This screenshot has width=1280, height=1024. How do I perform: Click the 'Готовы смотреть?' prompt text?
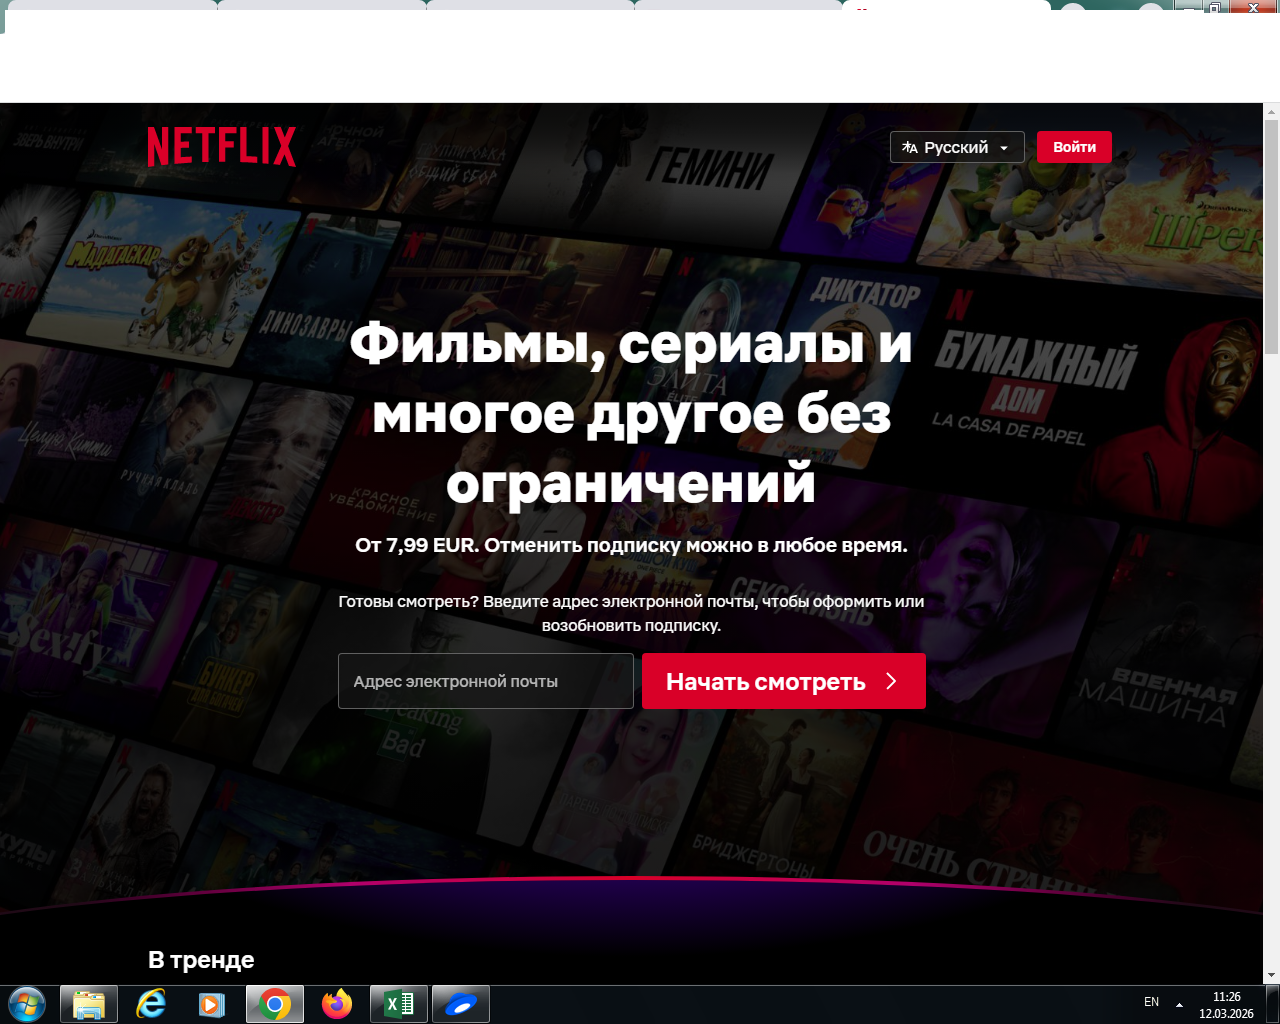[631, 613]
